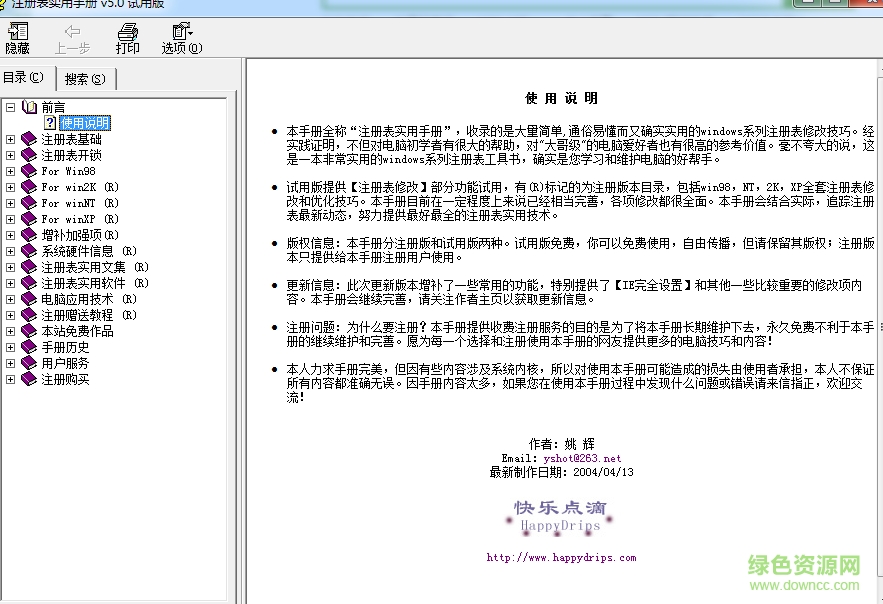Click the book icon beside 手册历史
Image resolution: width=883 pixels, height=604 pixels.
pyautogui.click(x=27, y=347)
